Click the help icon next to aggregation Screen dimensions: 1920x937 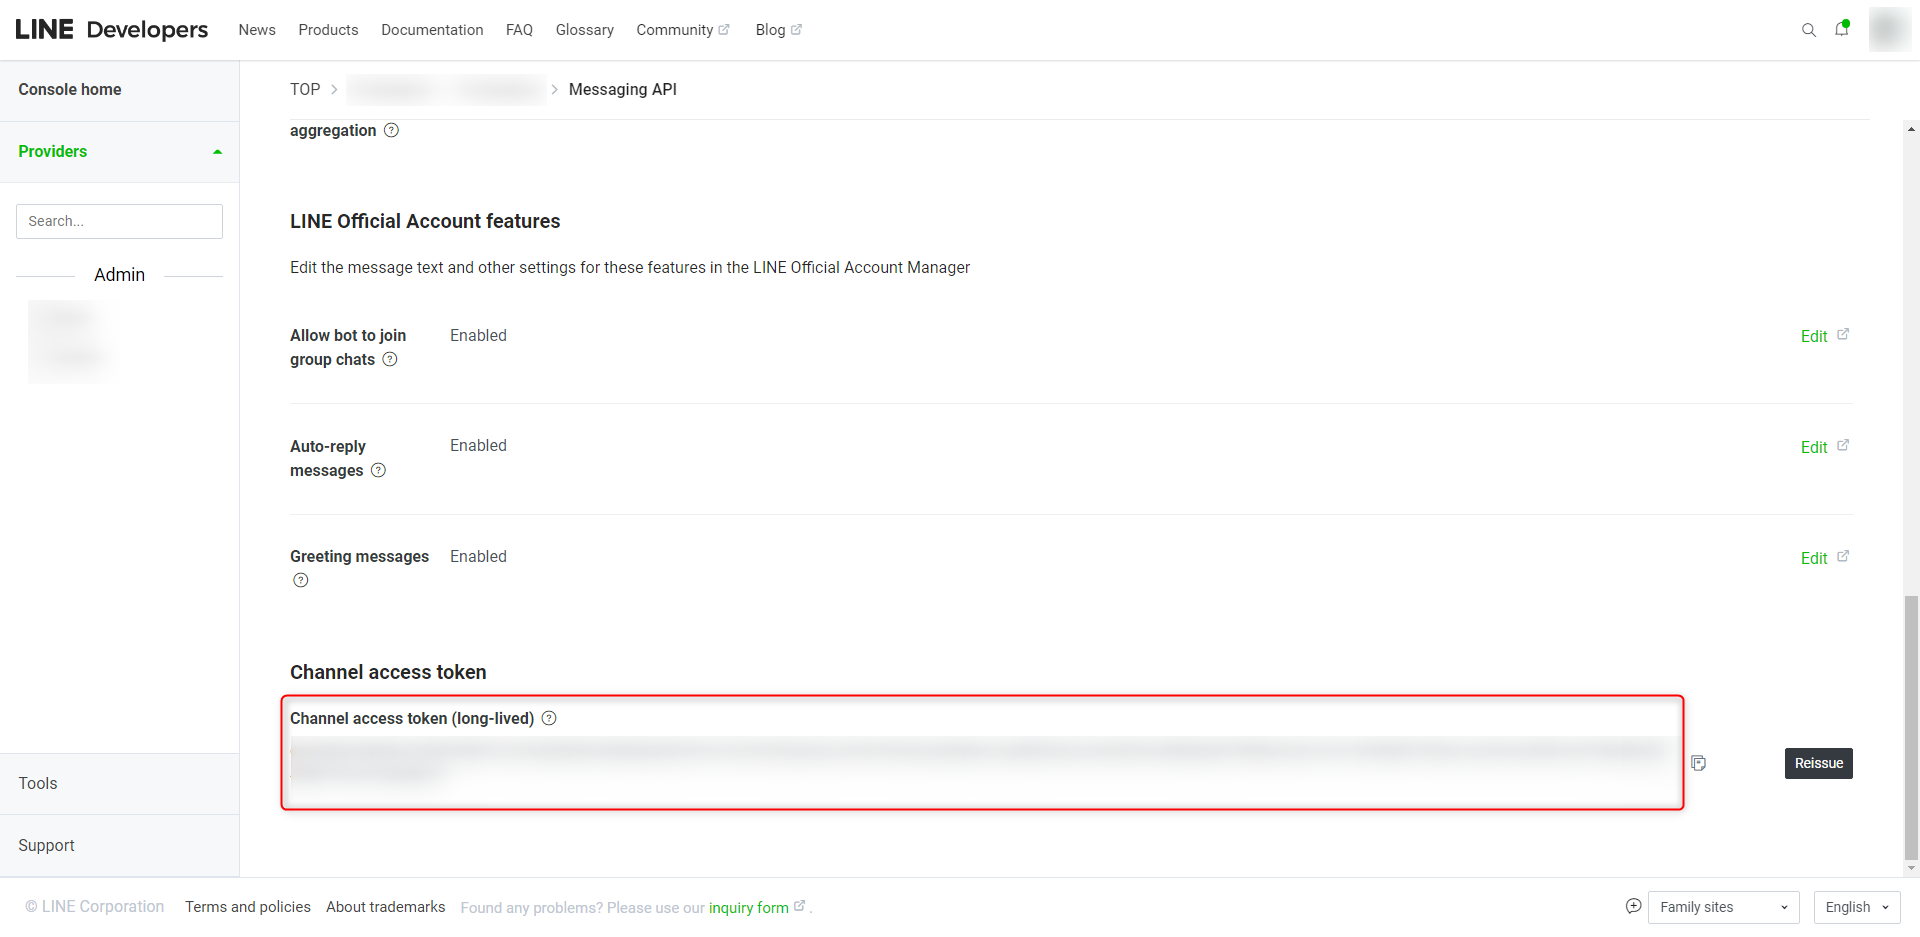click(392, 130)
